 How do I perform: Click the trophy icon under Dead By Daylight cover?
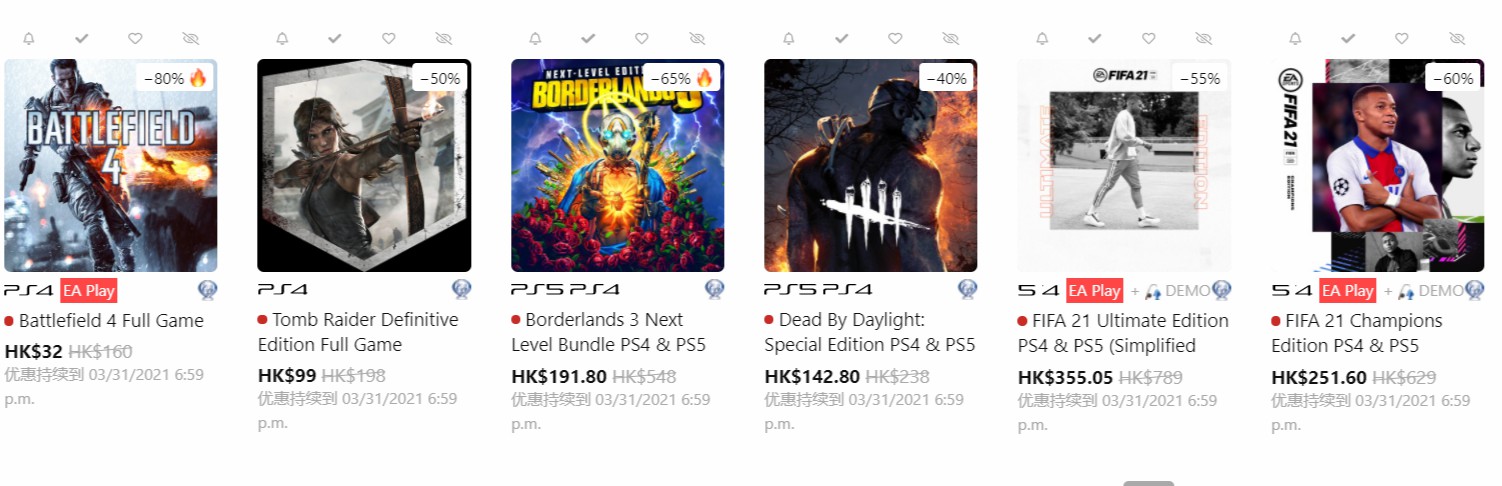[967, 290]
